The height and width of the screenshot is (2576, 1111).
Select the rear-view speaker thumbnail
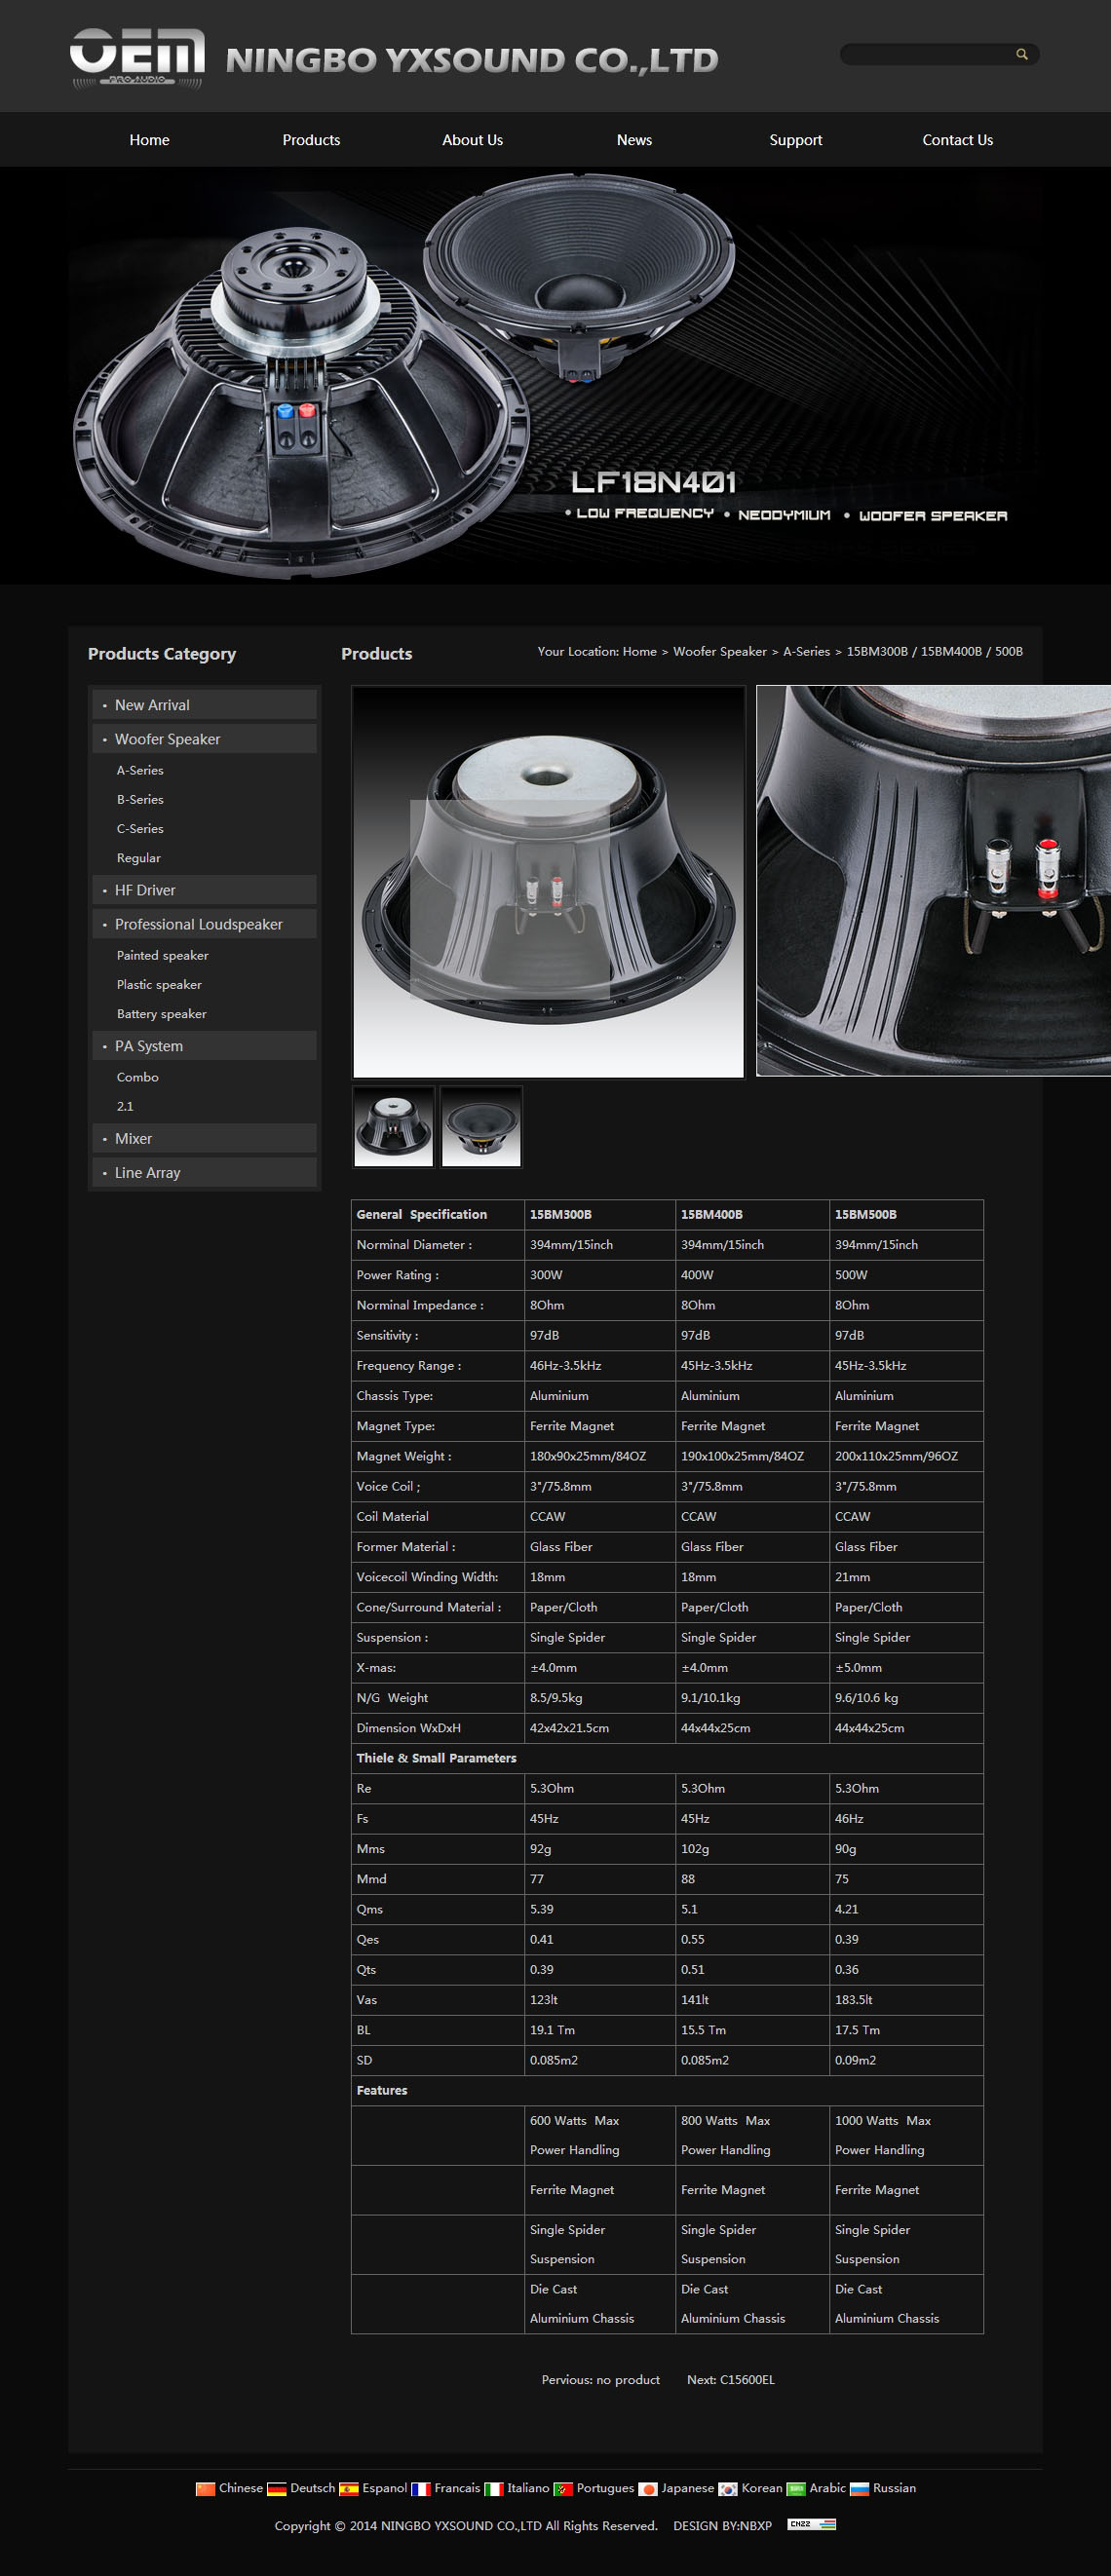pyautogui.click(x=394, y=1127)
